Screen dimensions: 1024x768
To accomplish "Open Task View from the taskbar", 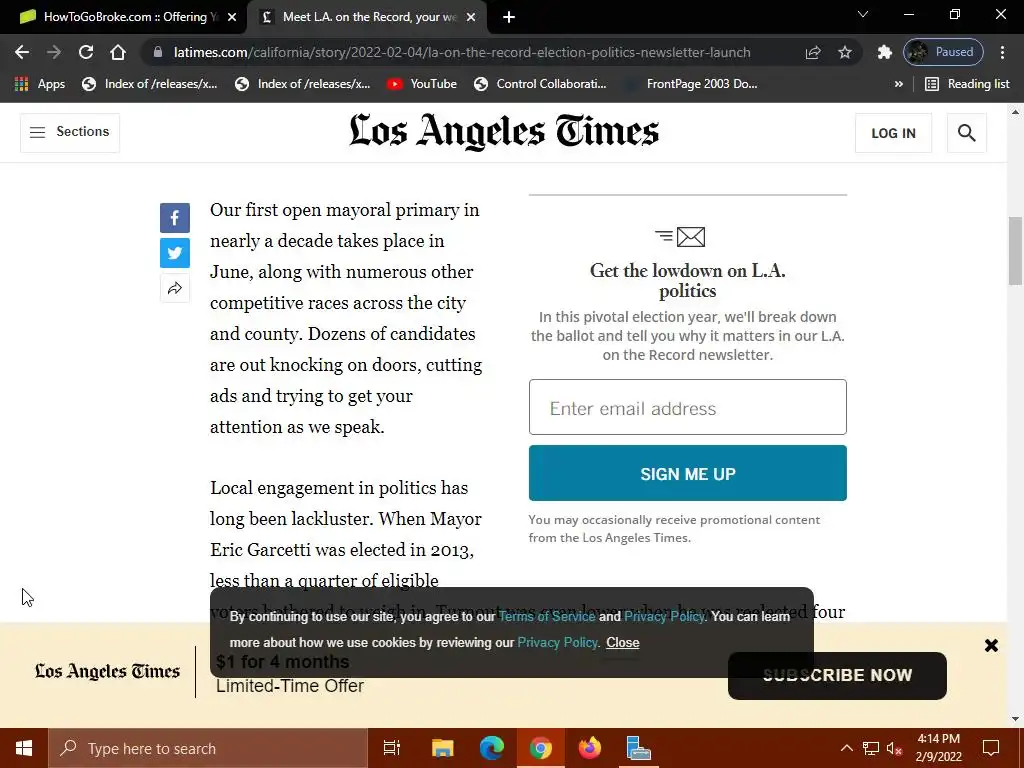I will (392, 748).
